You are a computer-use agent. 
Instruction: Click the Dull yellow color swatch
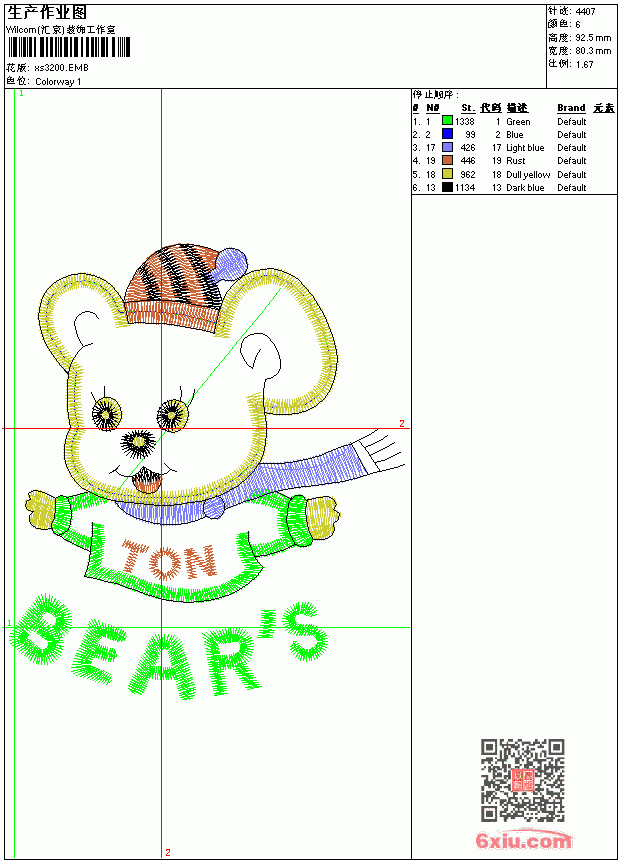click(447, 174)
